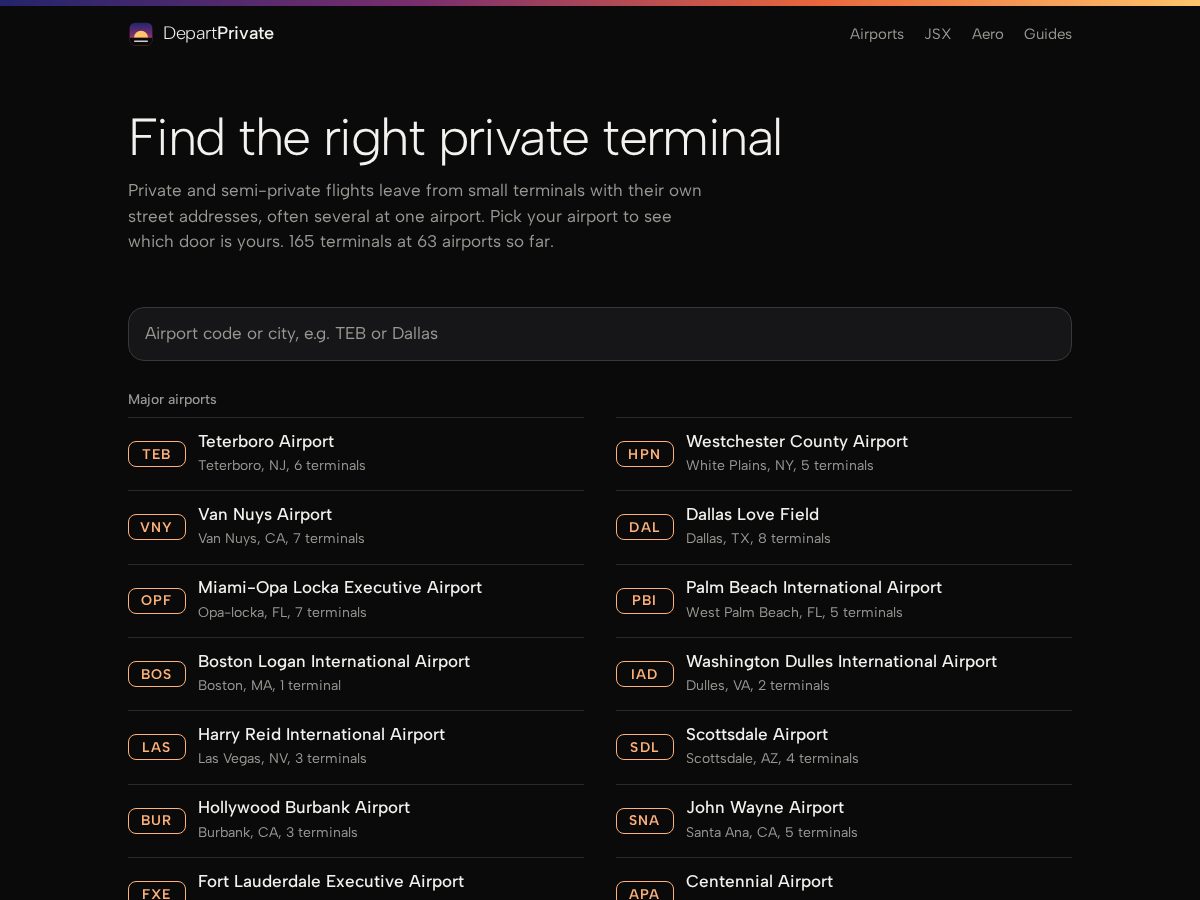1200x900 pixels.
Task: Select the APA airport code badge
Action: (645, 891)
